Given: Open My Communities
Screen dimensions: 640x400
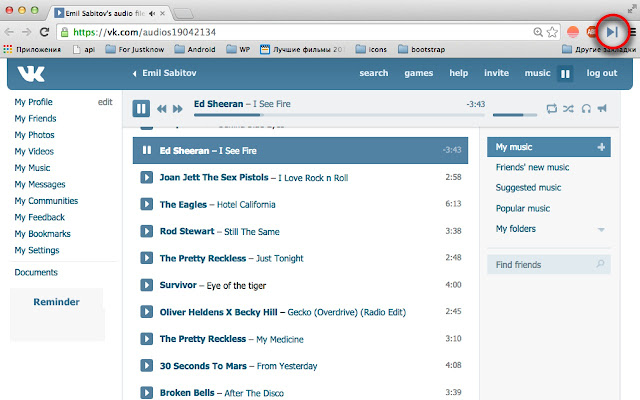Looking at the screenshot, I should pyautogui.click(x=46, y=201).
